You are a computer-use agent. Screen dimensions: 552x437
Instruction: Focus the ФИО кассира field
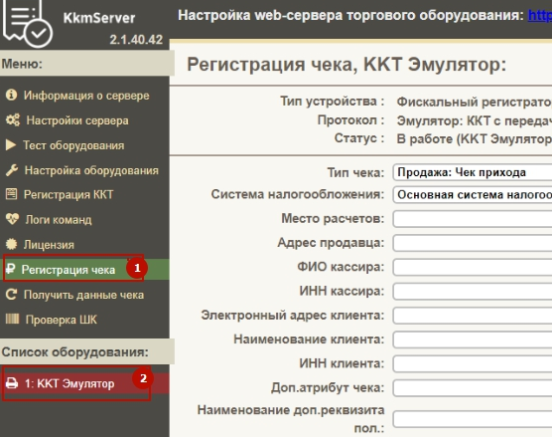(472, 267)
